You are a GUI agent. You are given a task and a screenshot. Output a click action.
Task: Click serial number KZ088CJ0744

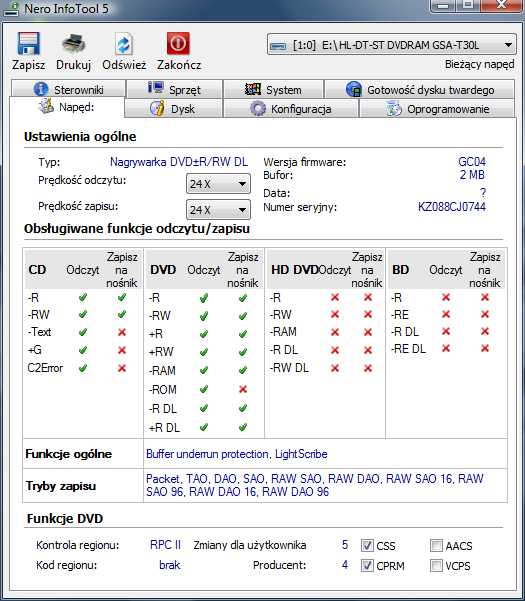point(452,207)
